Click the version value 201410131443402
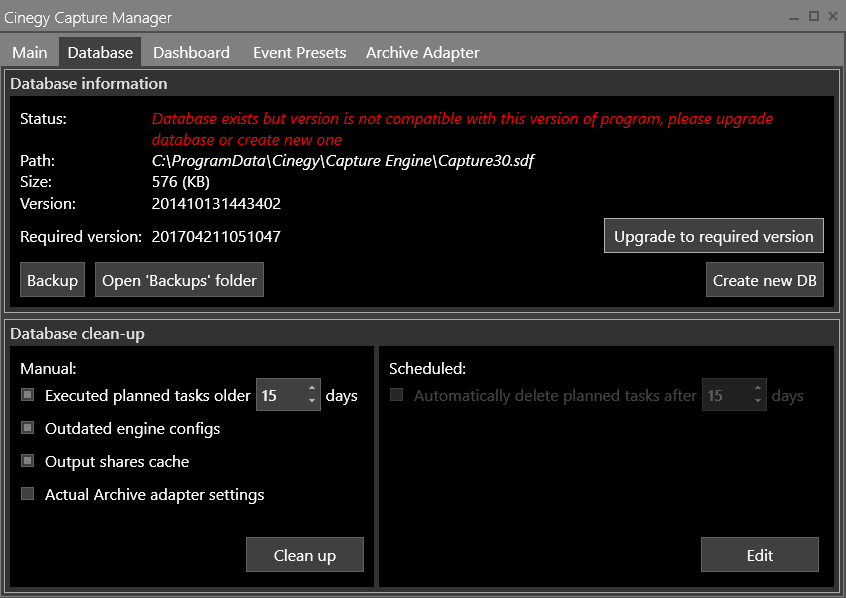This screenshot has height=598, width=846. [216, 203]
